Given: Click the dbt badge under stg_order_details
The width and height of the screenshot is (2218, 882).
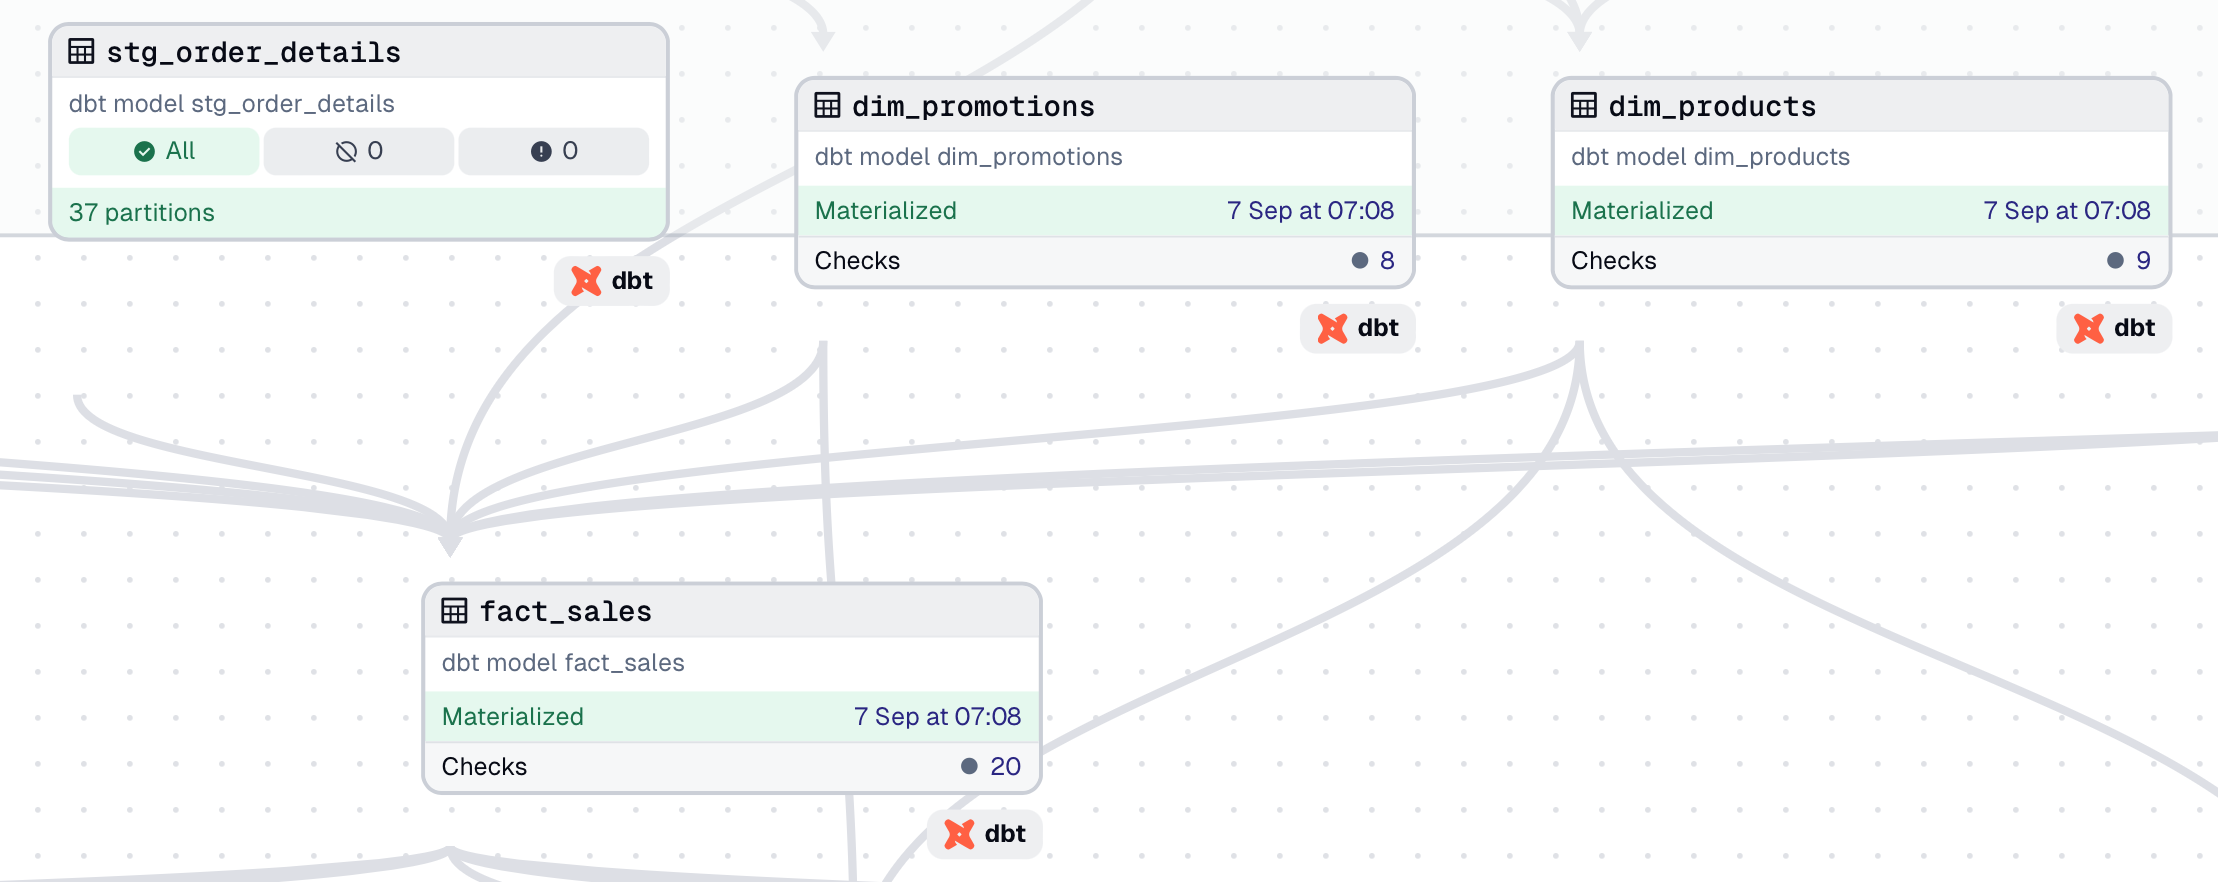Looking at the screenshot, I should [611, 281].
